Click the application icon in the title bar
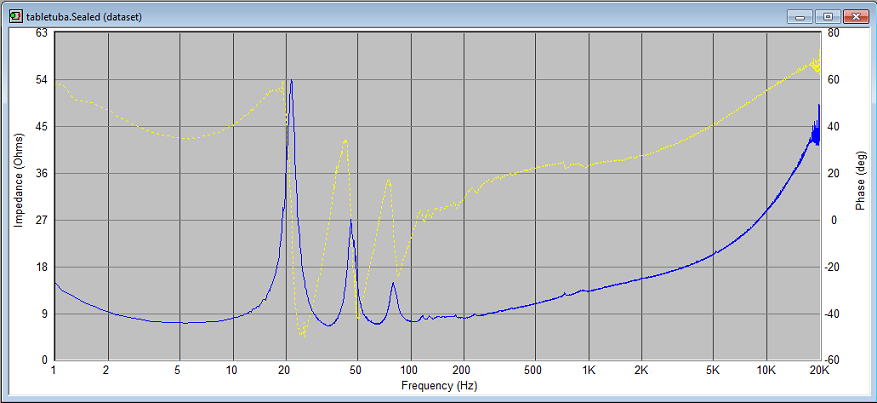The width and height of the screenshot is (877, 403). (14, 16)
